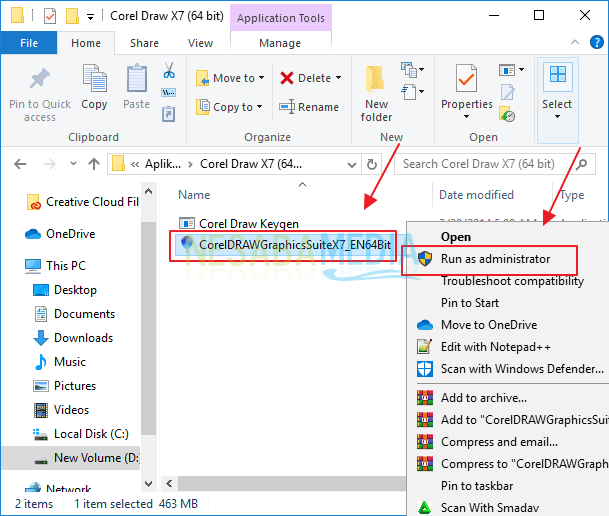Image resolution: width=609 pixels, height=516 pixels.
Task: Go back with the left arrow
Action: pyautogui.click(x=20, y=164)
